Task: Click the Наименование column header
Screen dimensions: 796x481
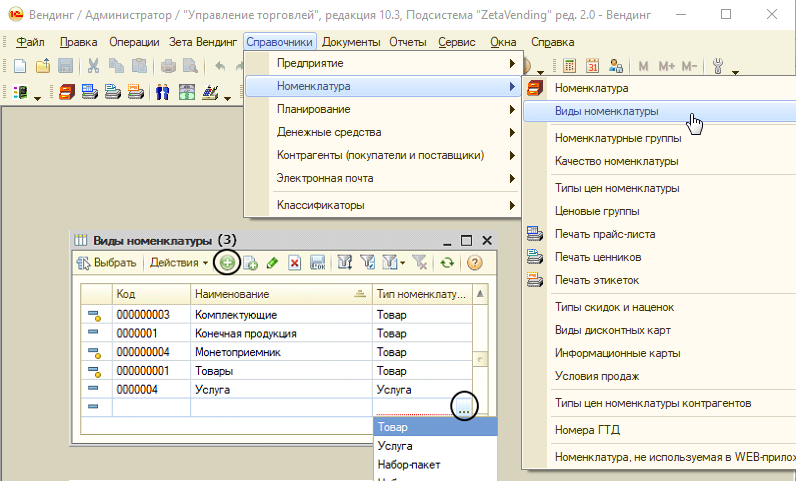Action: click(281, 294)
